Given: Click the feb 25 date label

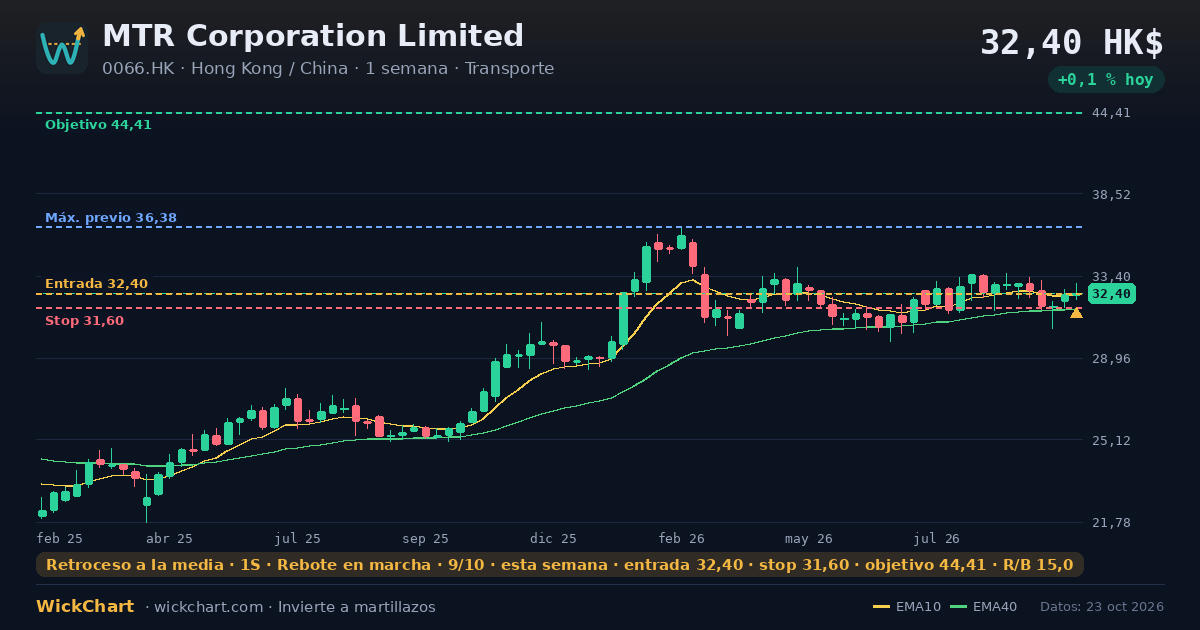Looking at the screenshot, I should [60, 538].
